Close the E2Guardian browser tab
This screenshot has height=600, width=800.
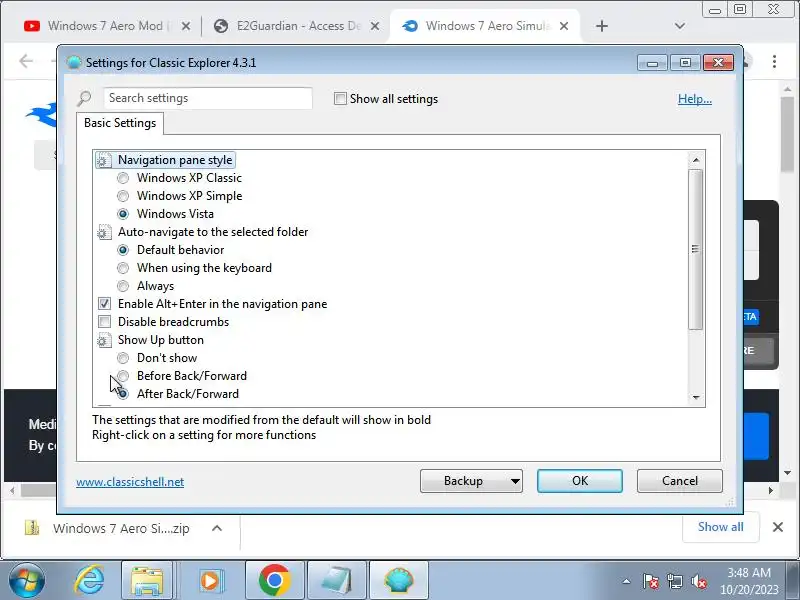tap(374, 26)
